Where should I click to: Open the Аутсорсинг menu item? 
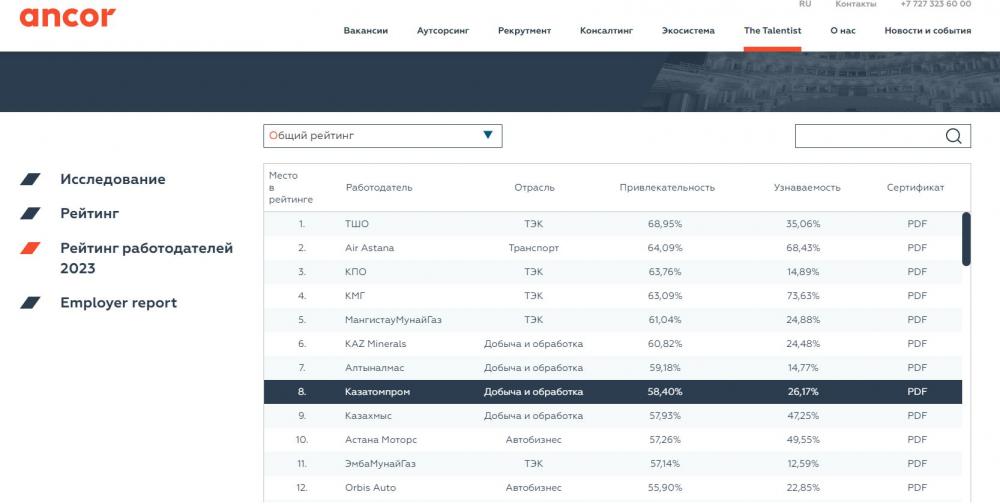(442, 31)
